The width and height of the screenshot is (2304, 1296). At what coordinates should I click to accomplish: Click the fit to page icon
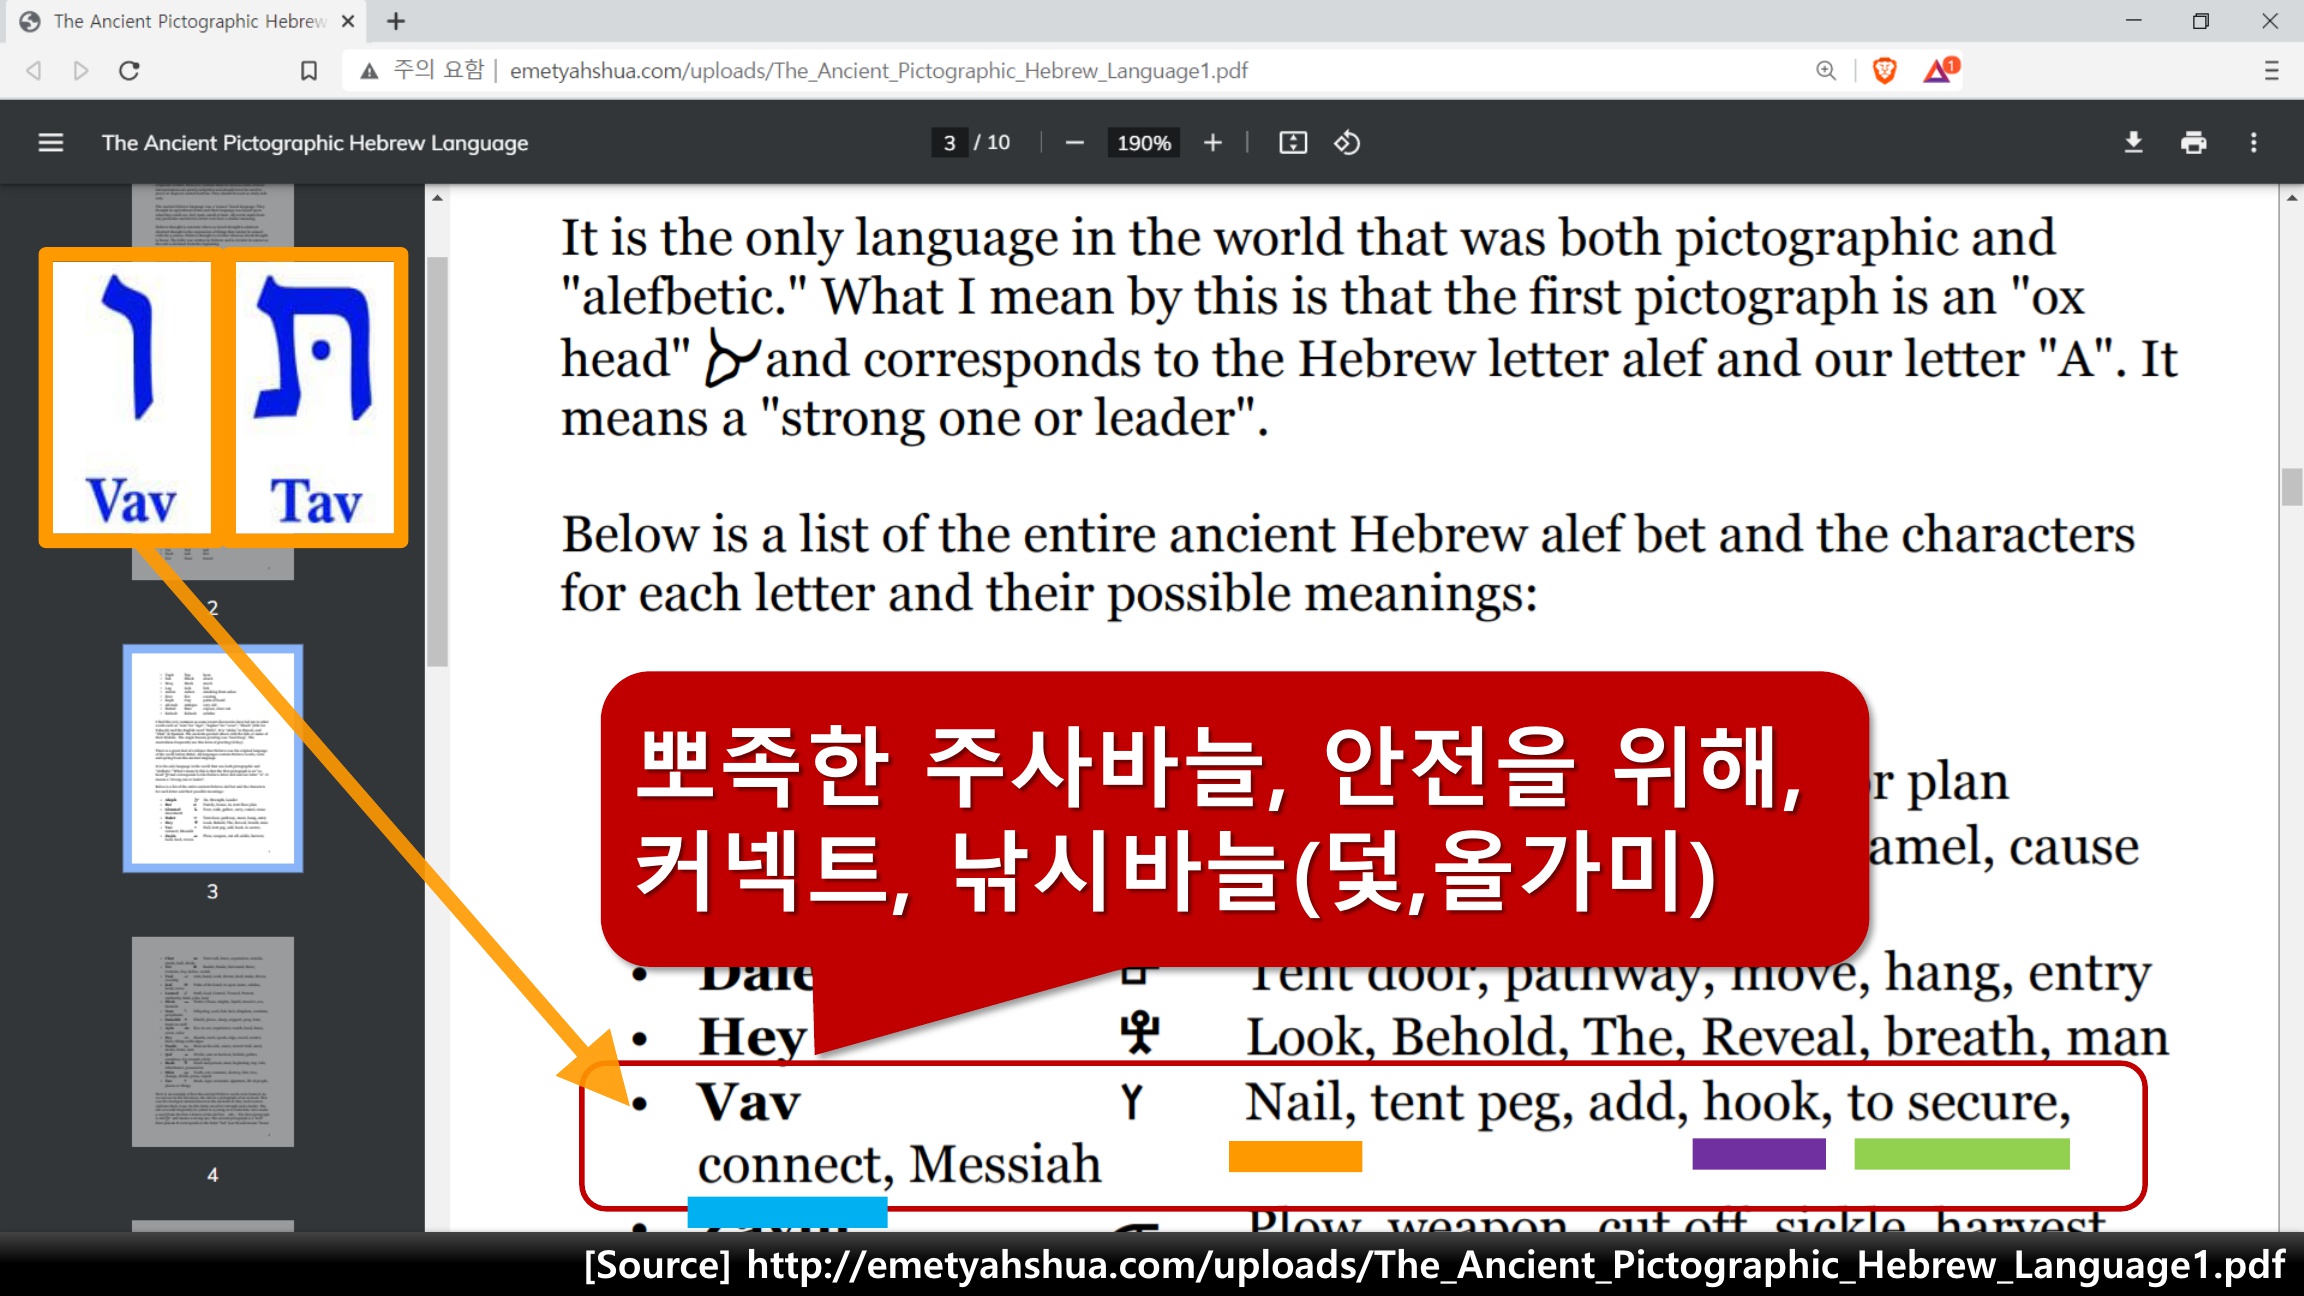pyautogui.click(x=1292, y=143)
